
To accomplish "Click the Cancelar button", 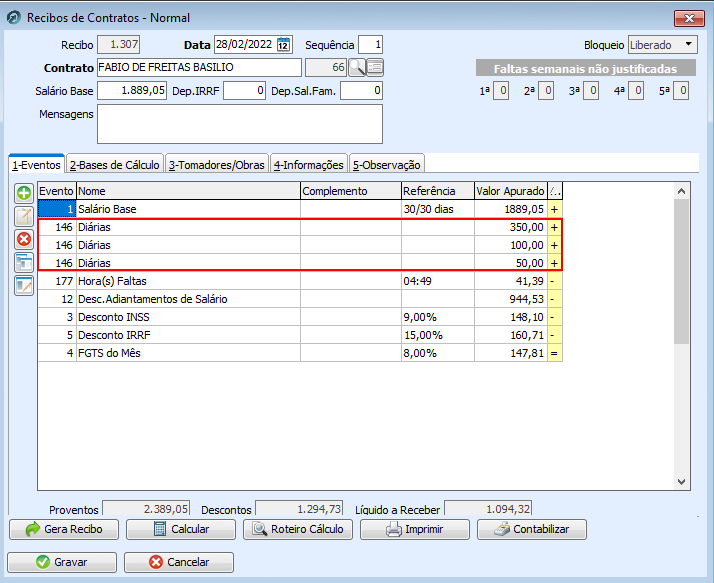I will tap(179, 562).
